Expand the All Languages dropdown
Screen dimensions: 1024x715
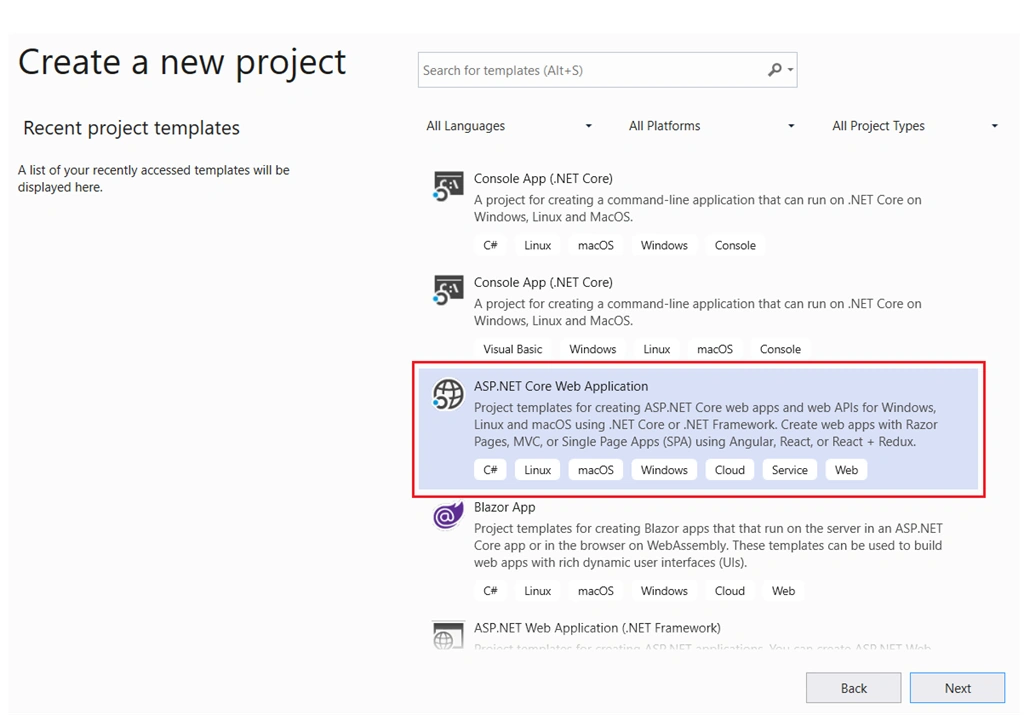(x=509, y=125)
